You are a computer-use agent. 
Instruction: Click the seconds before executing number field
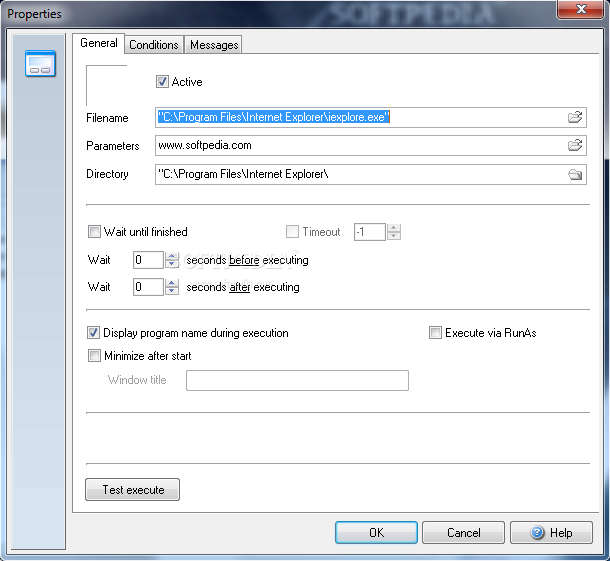pos(148,260)
